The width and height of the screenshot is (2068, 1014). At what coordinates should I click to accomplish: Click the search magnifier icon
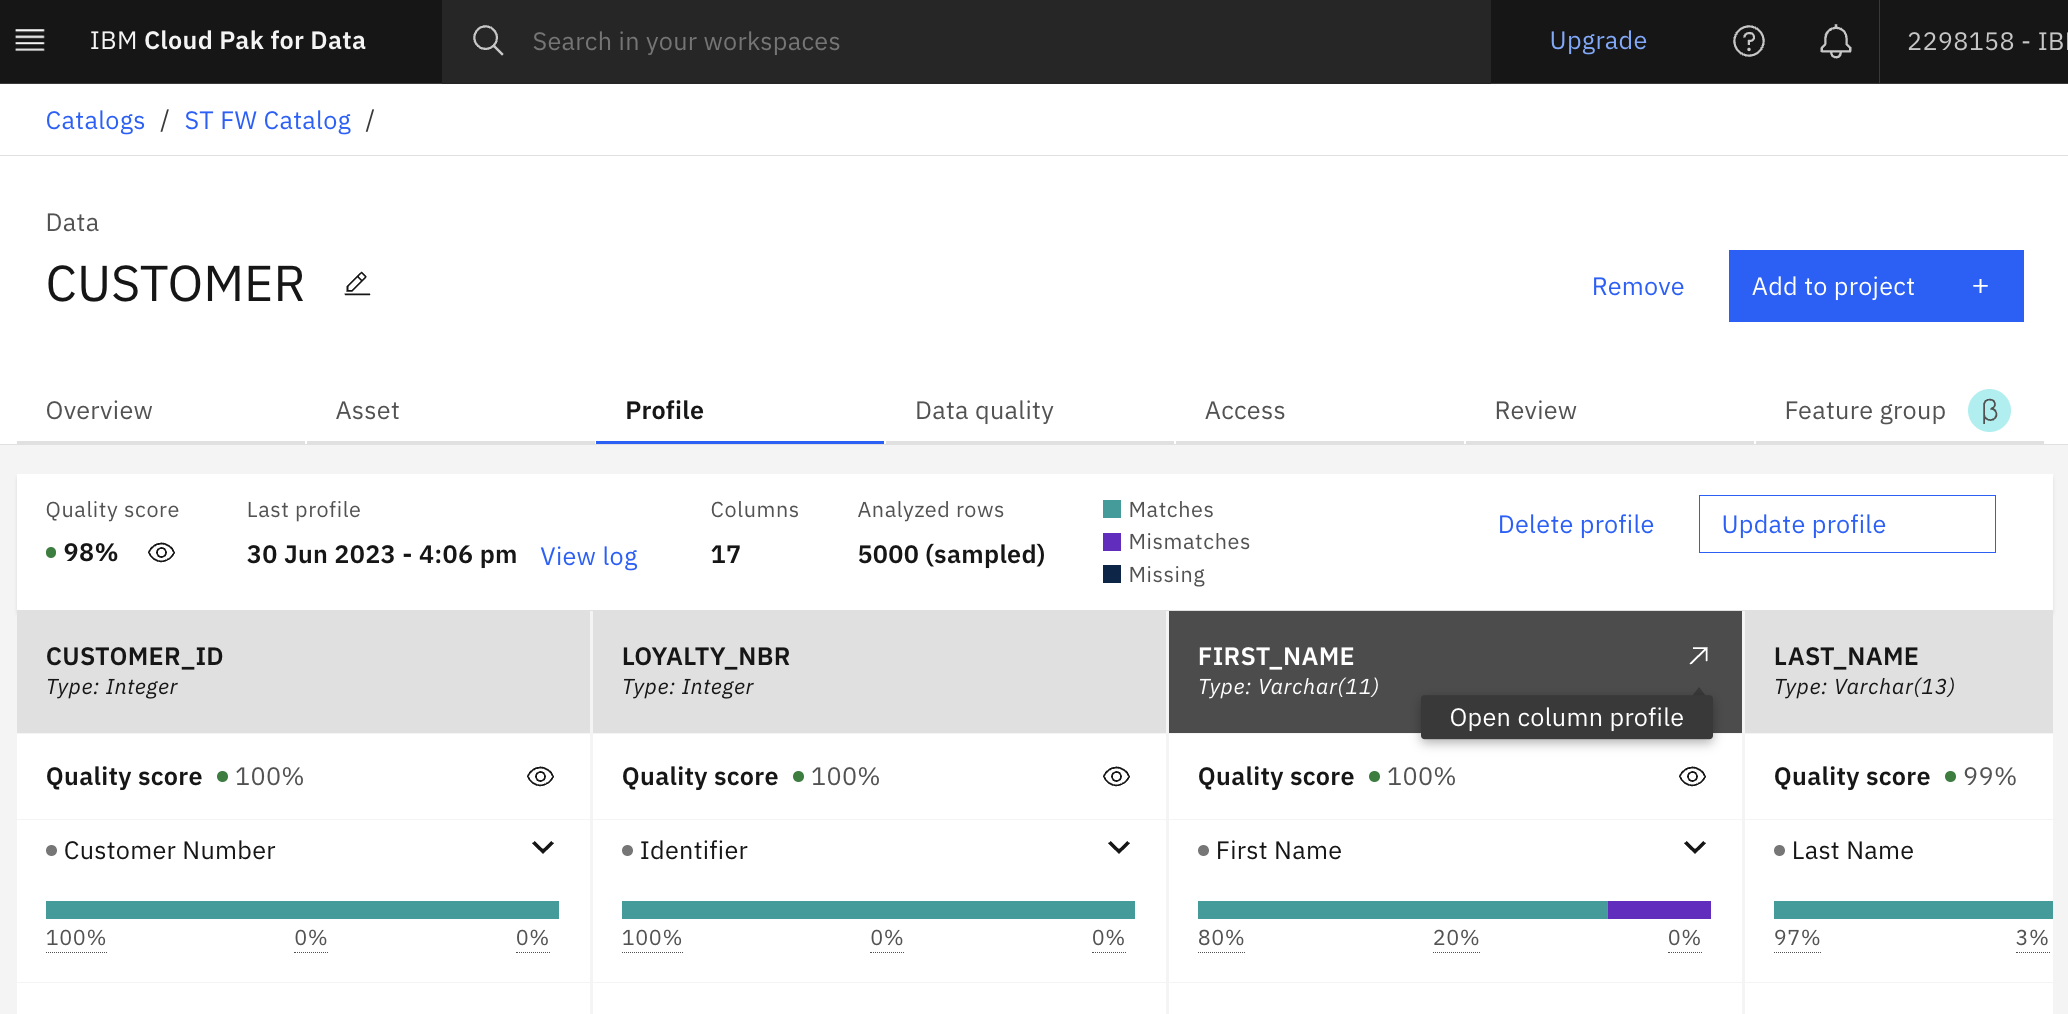coord(488,41)
